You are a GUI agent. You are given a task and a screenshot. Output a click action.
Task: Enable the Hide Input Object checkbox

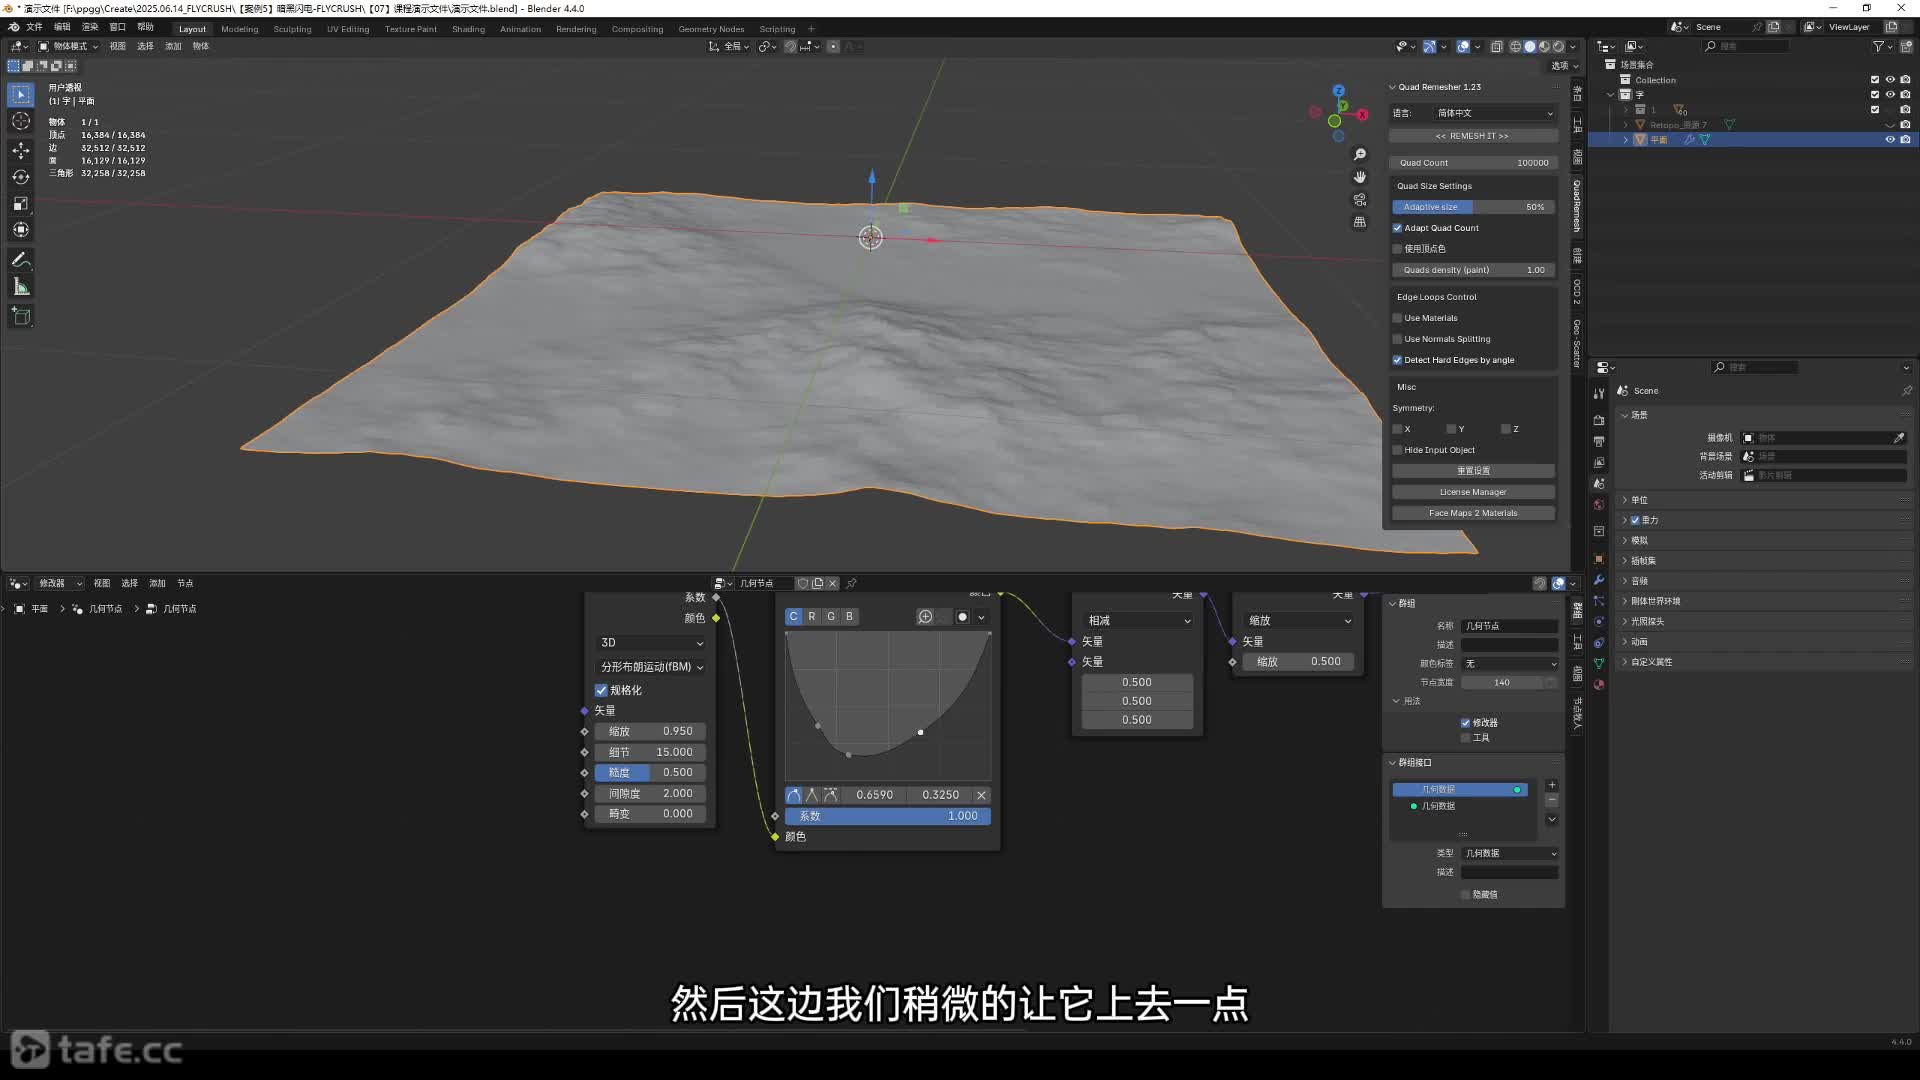[x=1397, y=450]
